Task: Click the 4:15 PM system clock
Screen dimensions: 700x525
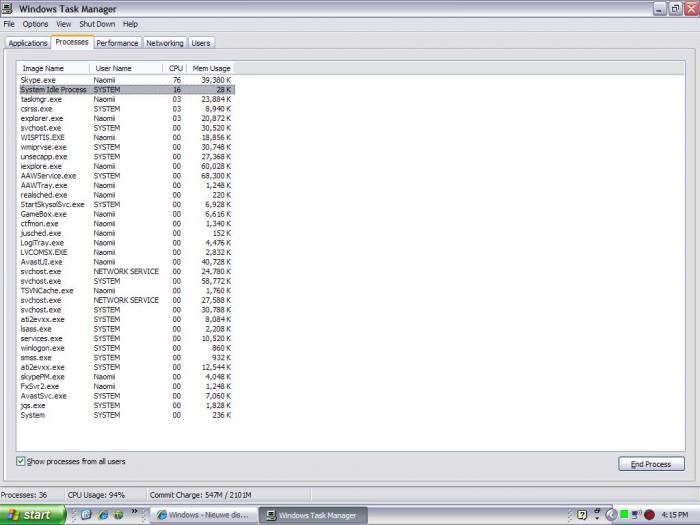Action: pos(675,515)
